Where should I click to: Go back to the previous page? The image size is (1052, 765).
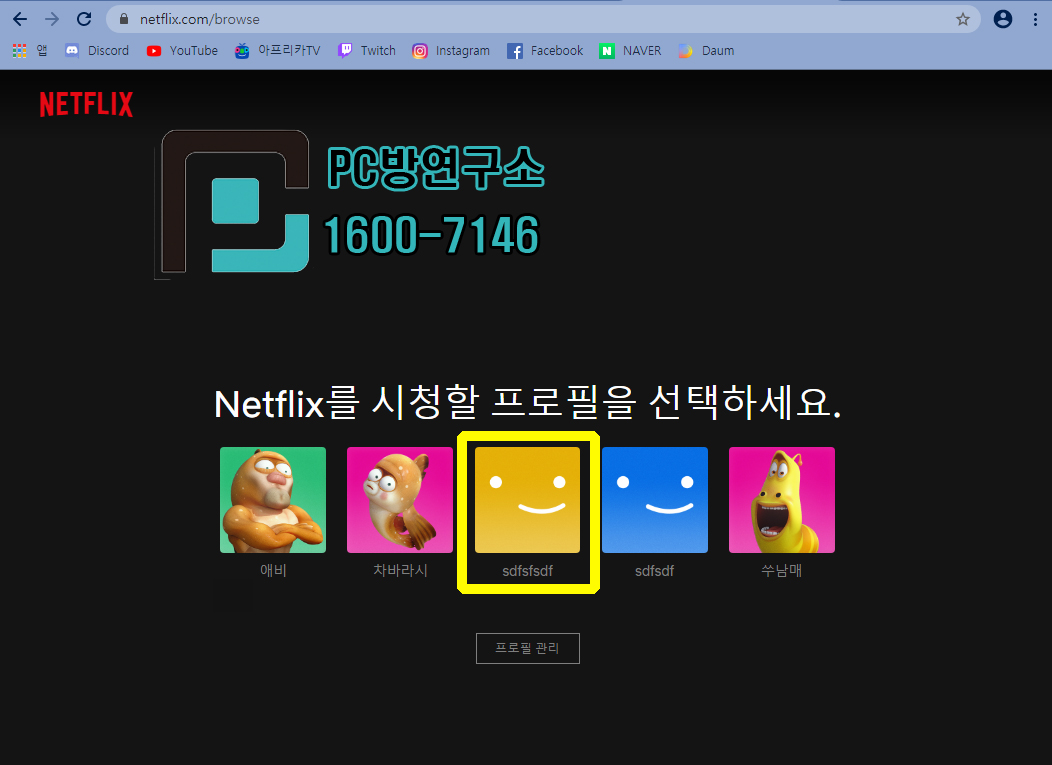coord(20,19)
